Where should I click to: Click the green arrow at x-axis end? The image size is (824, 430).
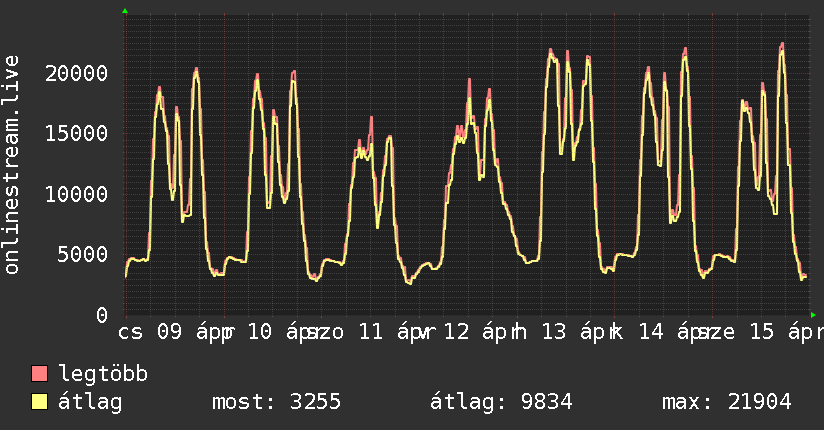(x=813, y=315)
